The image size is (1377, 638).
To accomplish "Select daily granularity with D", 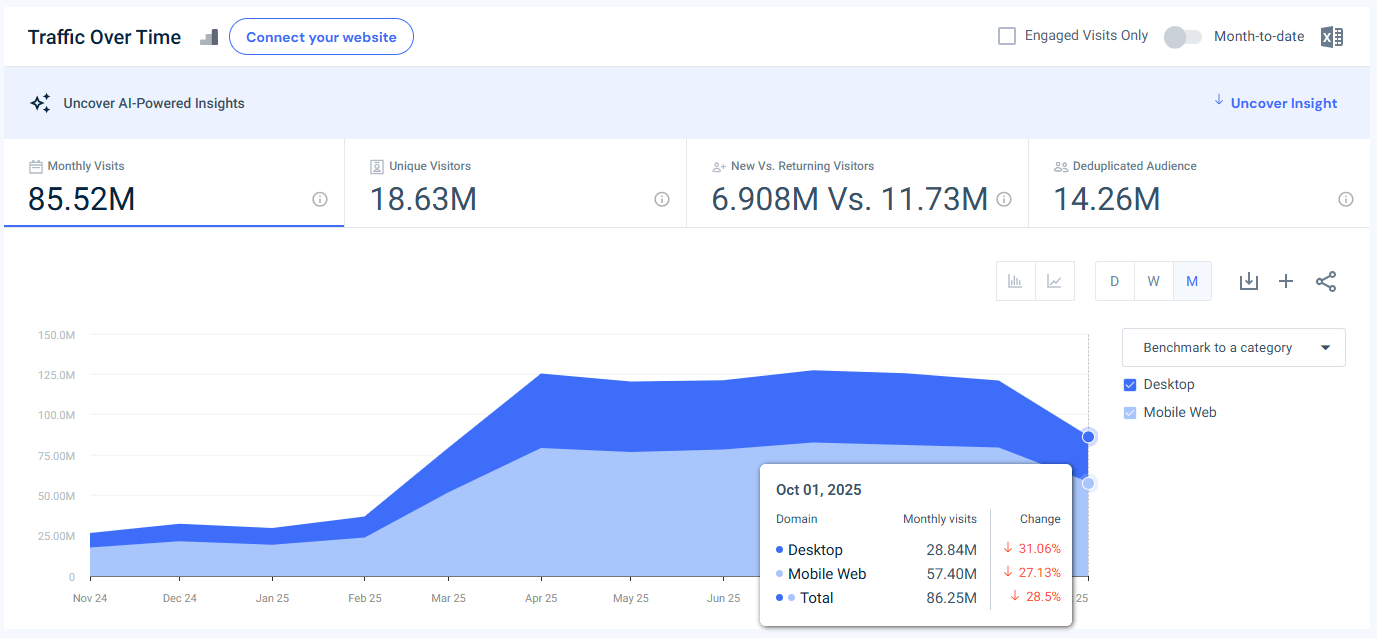I will click(x=1114, y=281).
